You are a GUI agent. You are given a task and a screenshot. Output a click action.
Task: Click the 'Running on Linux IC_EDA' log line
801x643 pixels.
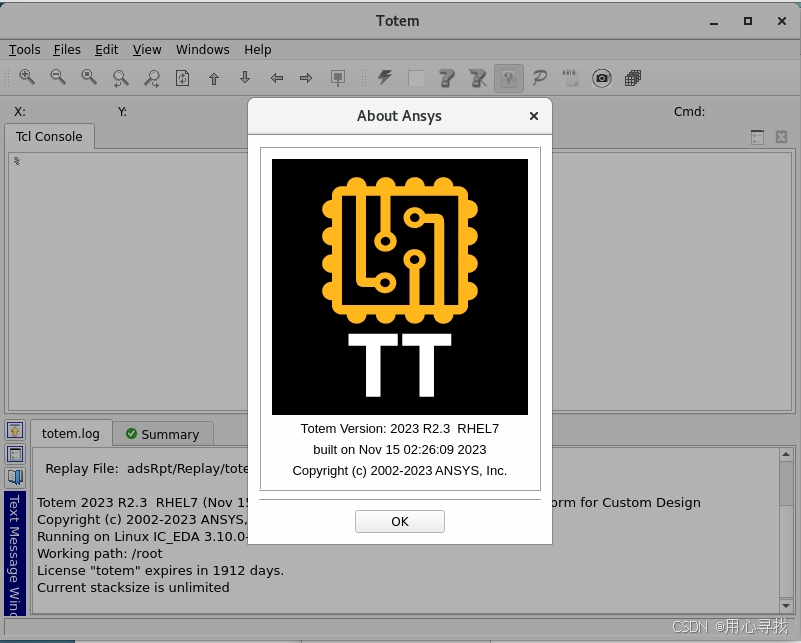[x=143, y=536]
